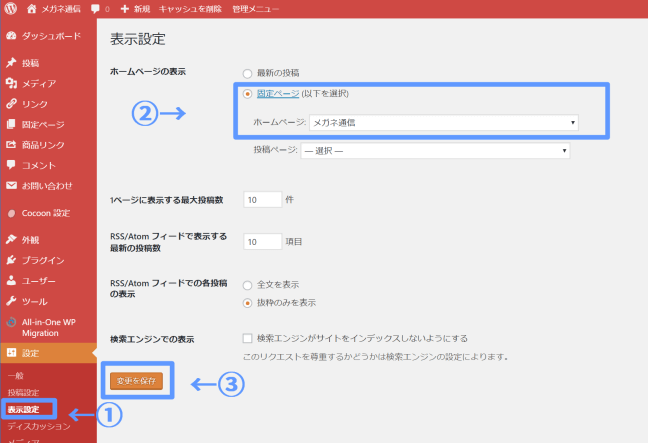Click the 固定ページ link in ホームページの表示
Image resolution: width=648 pixels, height=443 pixels.
pos(278,93)
